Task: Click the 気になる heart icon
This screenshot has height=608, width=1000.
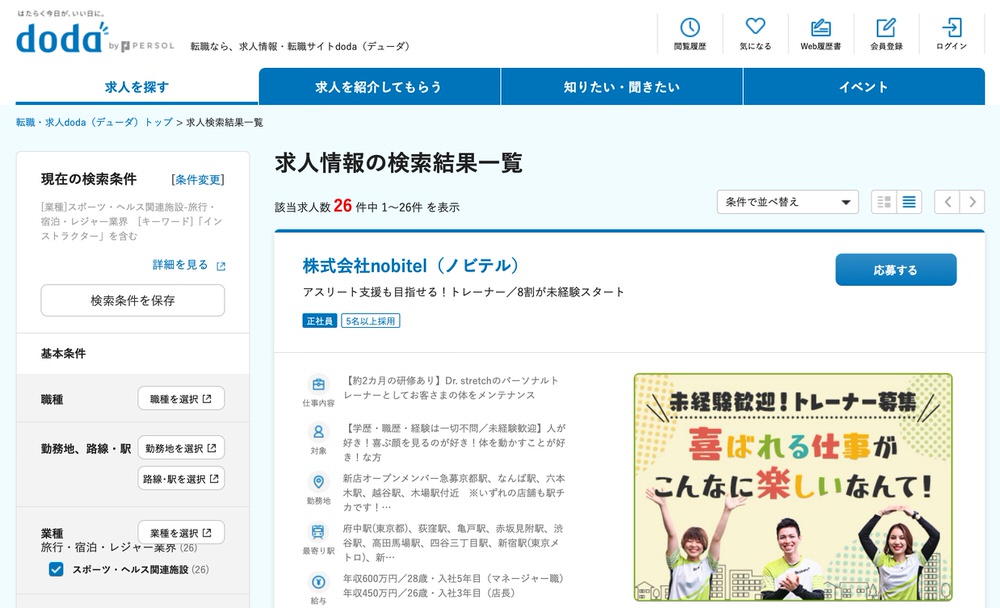Action: tap(755, 28)
